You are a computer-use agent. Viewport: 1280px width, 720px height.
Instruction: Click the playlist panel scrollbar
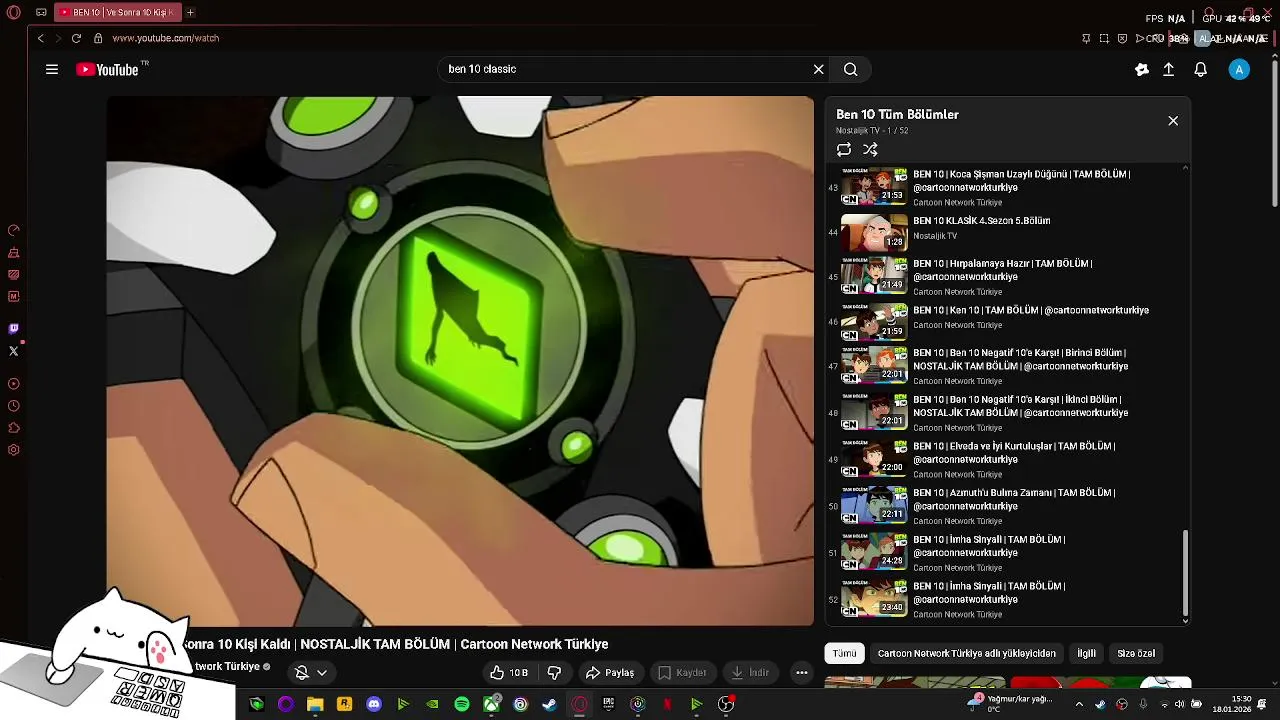click(1186, 572)
